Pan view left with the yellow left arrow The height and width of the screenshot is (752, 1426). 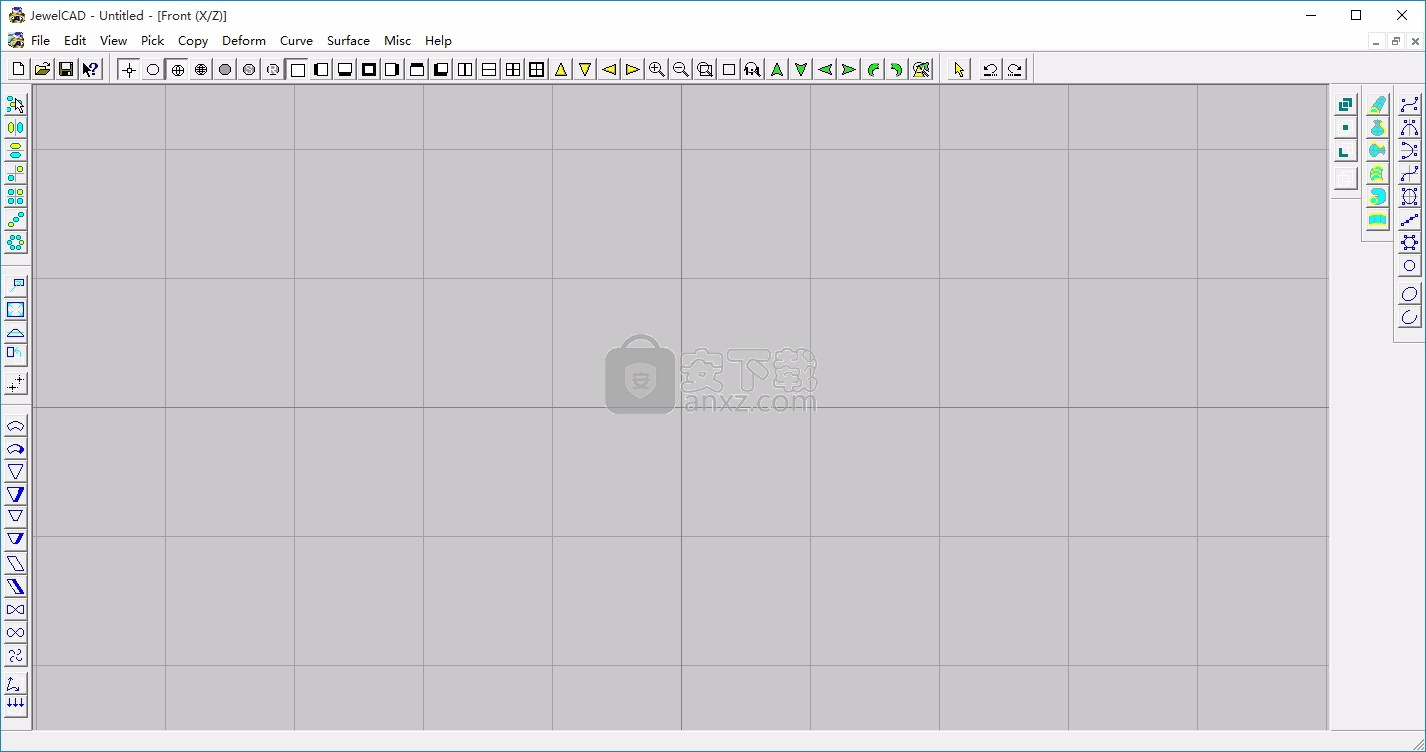click(609, 69)
